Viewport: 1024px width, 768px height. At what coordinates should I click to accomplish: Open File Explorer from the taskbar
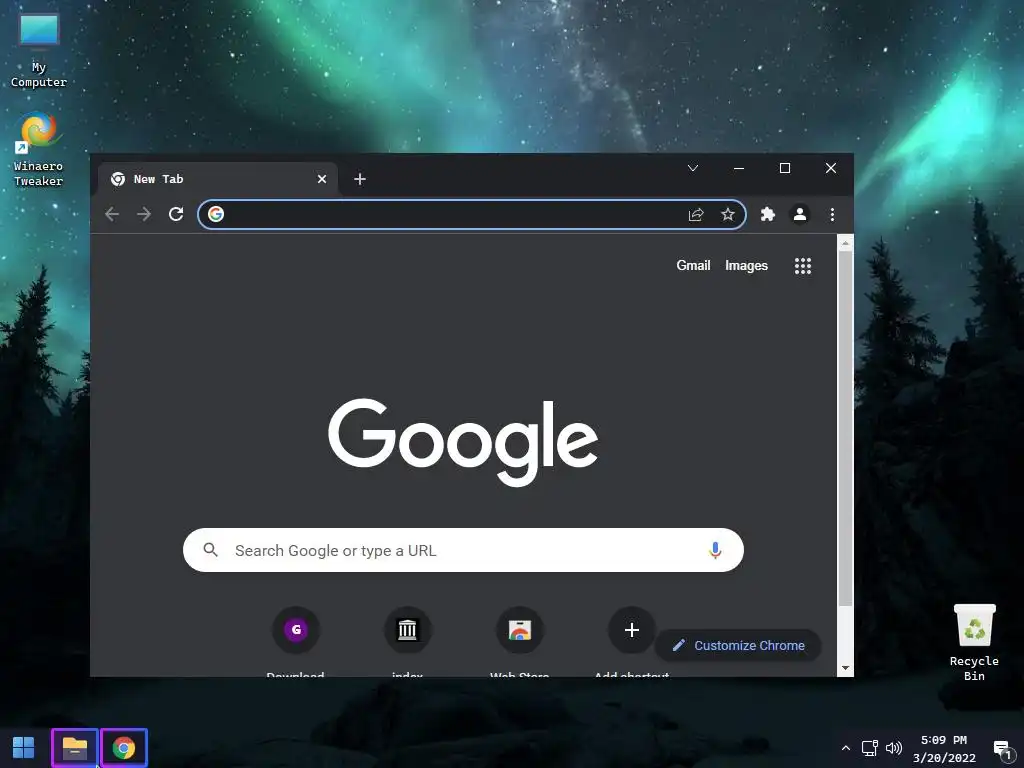click(x=74, y=748)
